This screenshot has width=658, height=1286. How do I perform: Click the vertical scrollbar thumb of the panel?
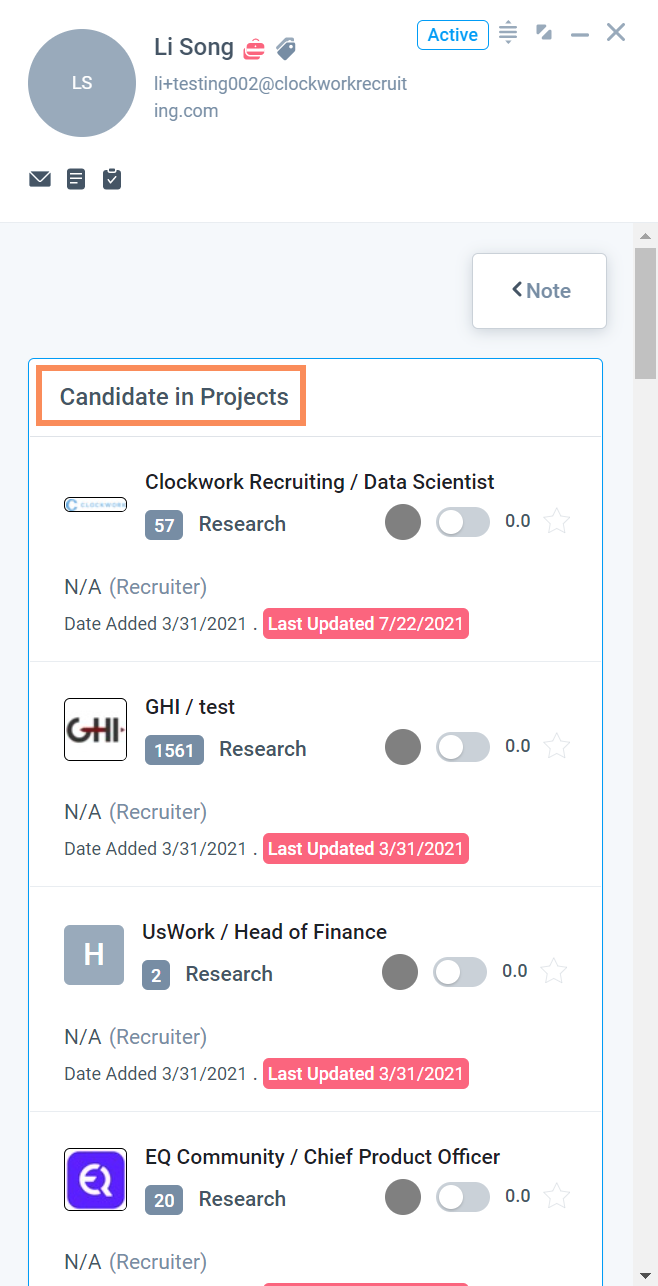(x=645, y=313)
